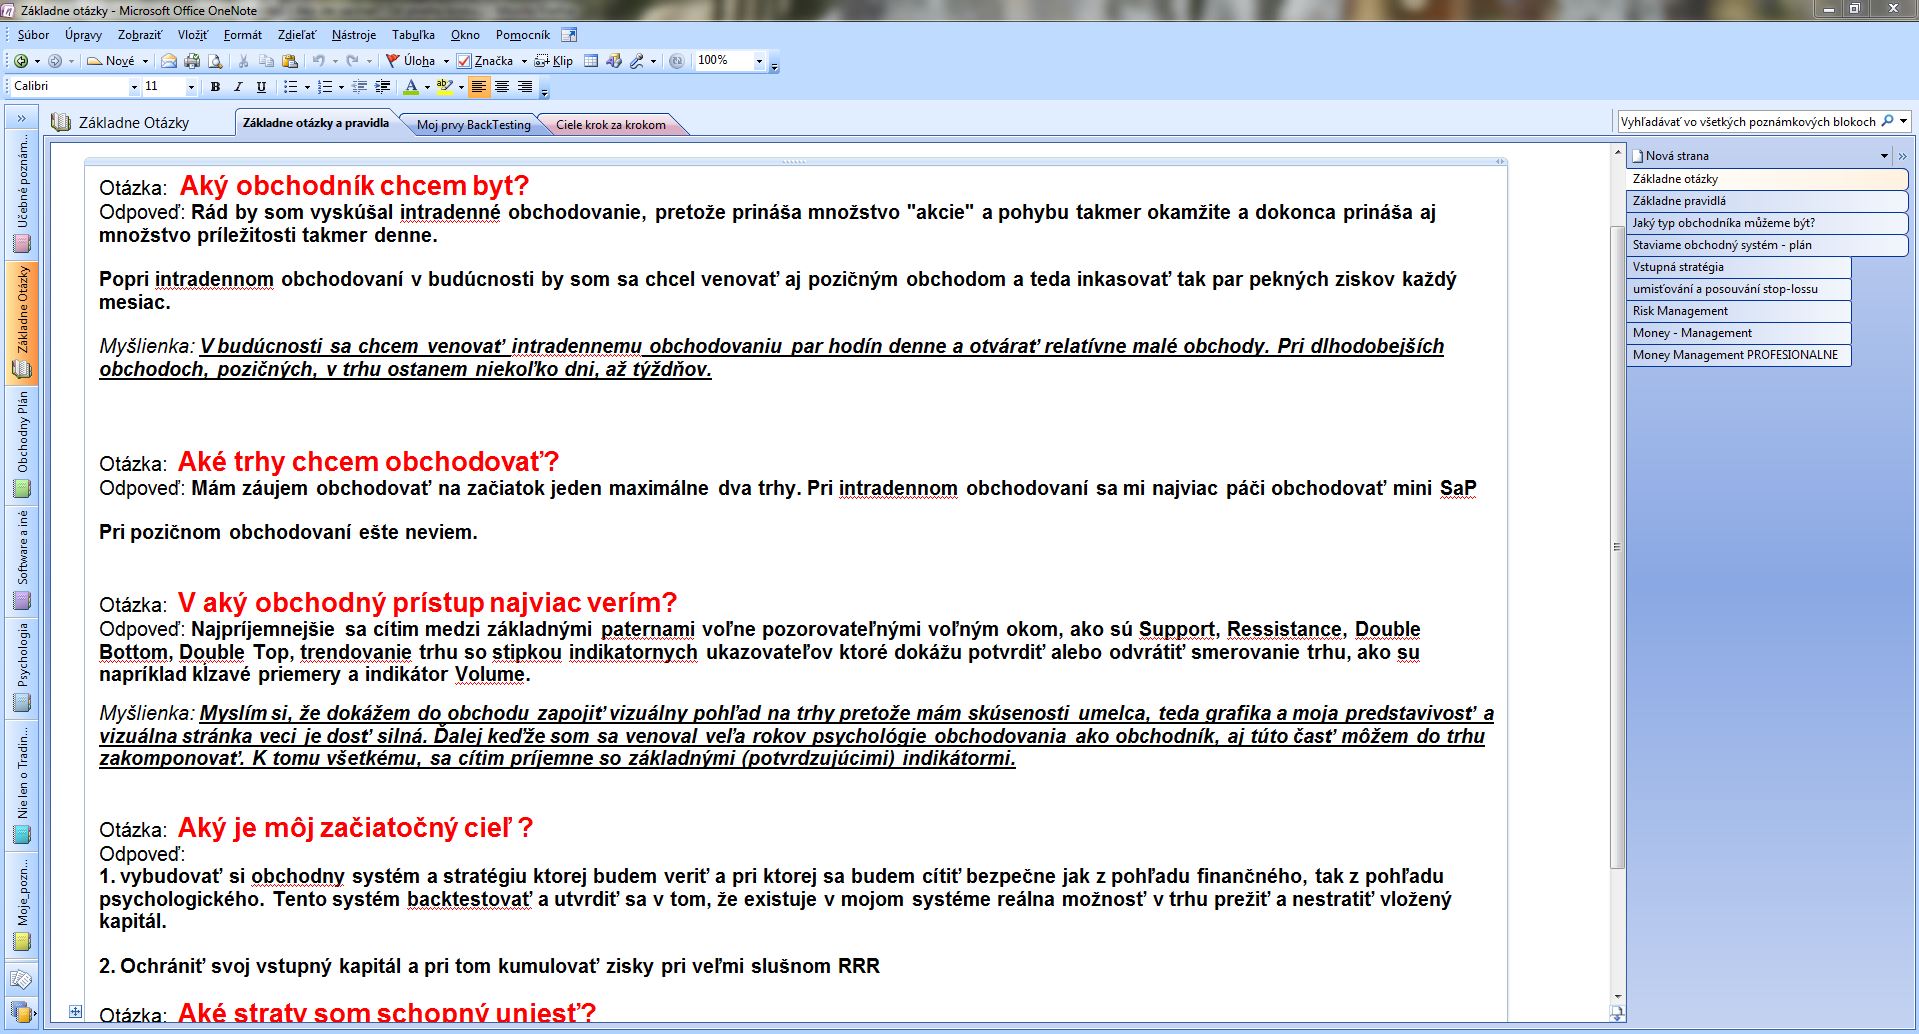This screenshot has height=1034, width=1919.
Task: Open the Úloha dropdown arrow
Action: pyautogui.click(x=446, y=61)
